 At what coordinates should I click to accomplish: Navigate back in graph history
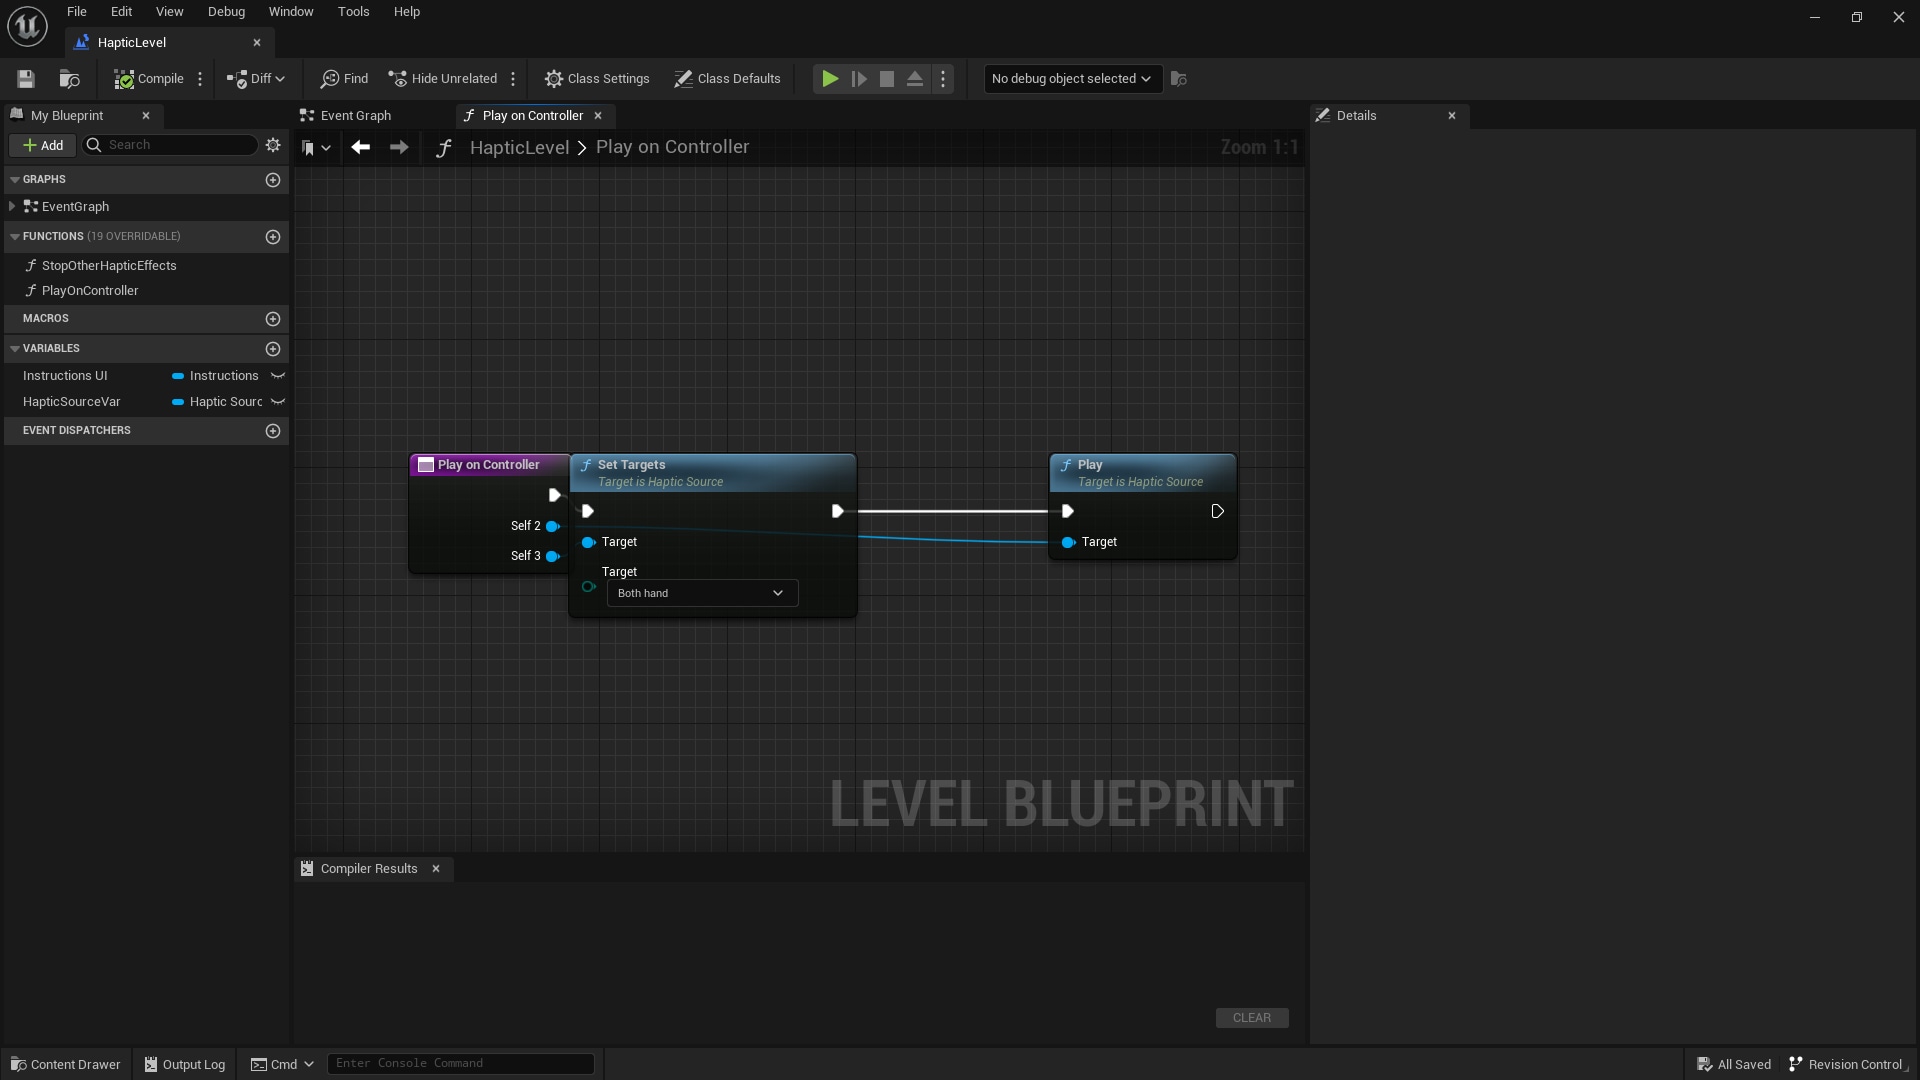pos(360,147)
